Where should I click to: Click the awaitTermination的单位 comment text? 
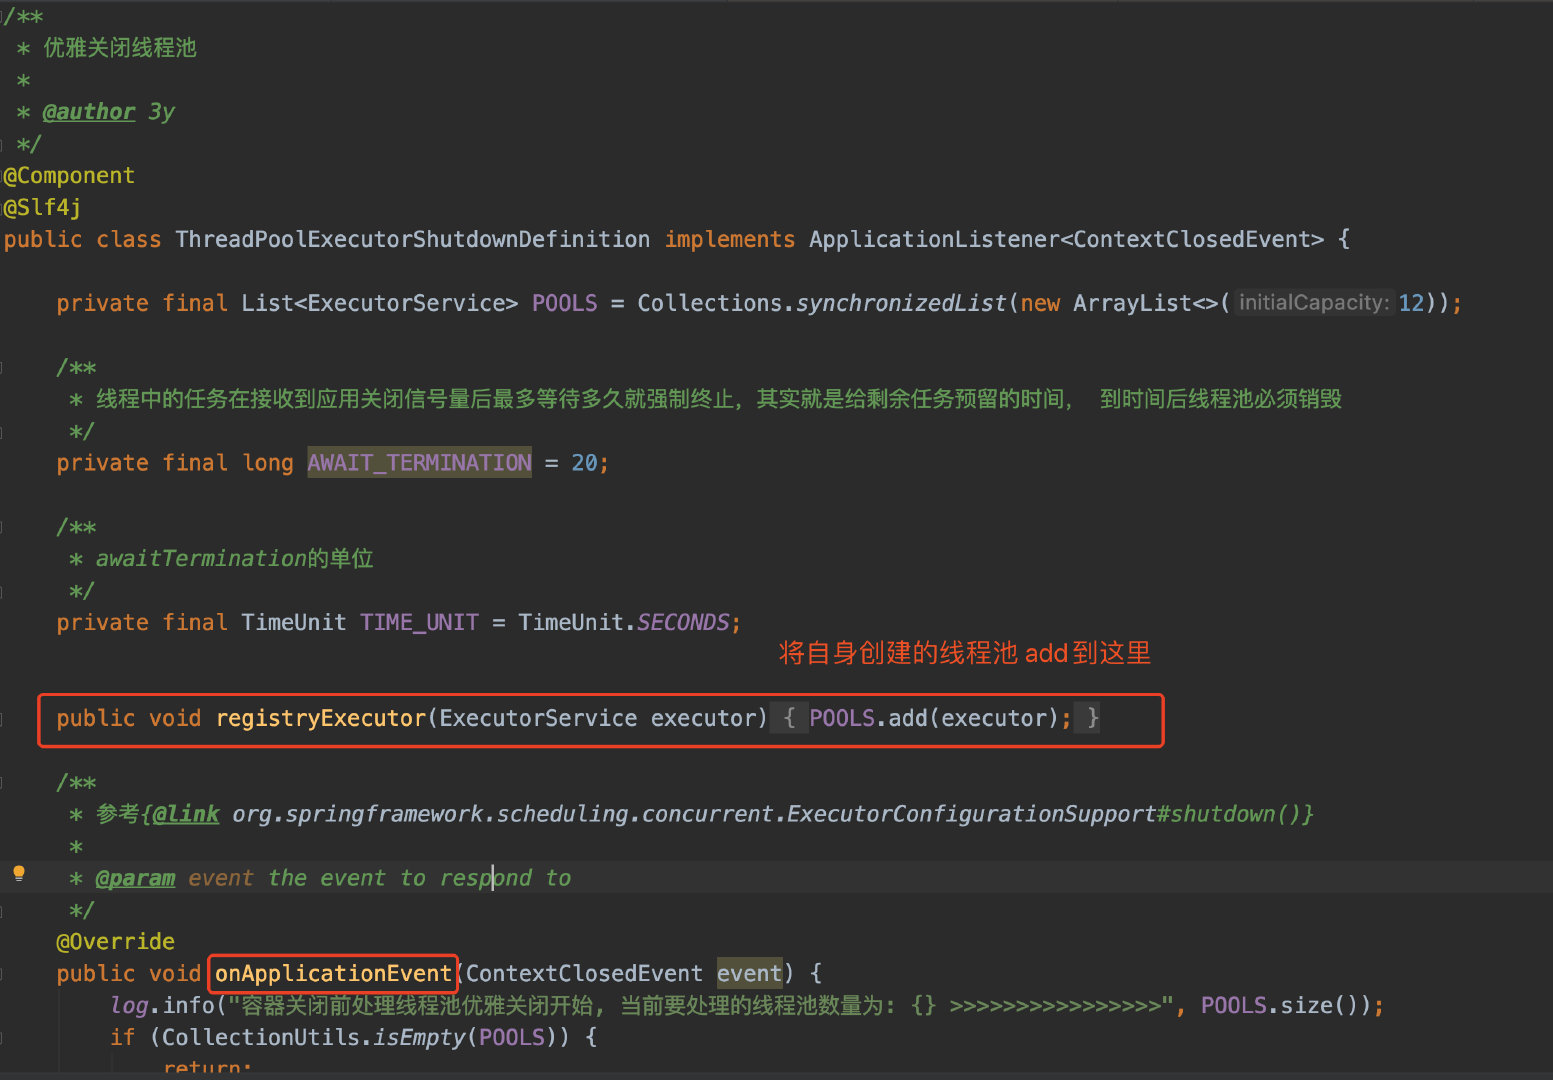pyautogui.click(x=234, y=558)
